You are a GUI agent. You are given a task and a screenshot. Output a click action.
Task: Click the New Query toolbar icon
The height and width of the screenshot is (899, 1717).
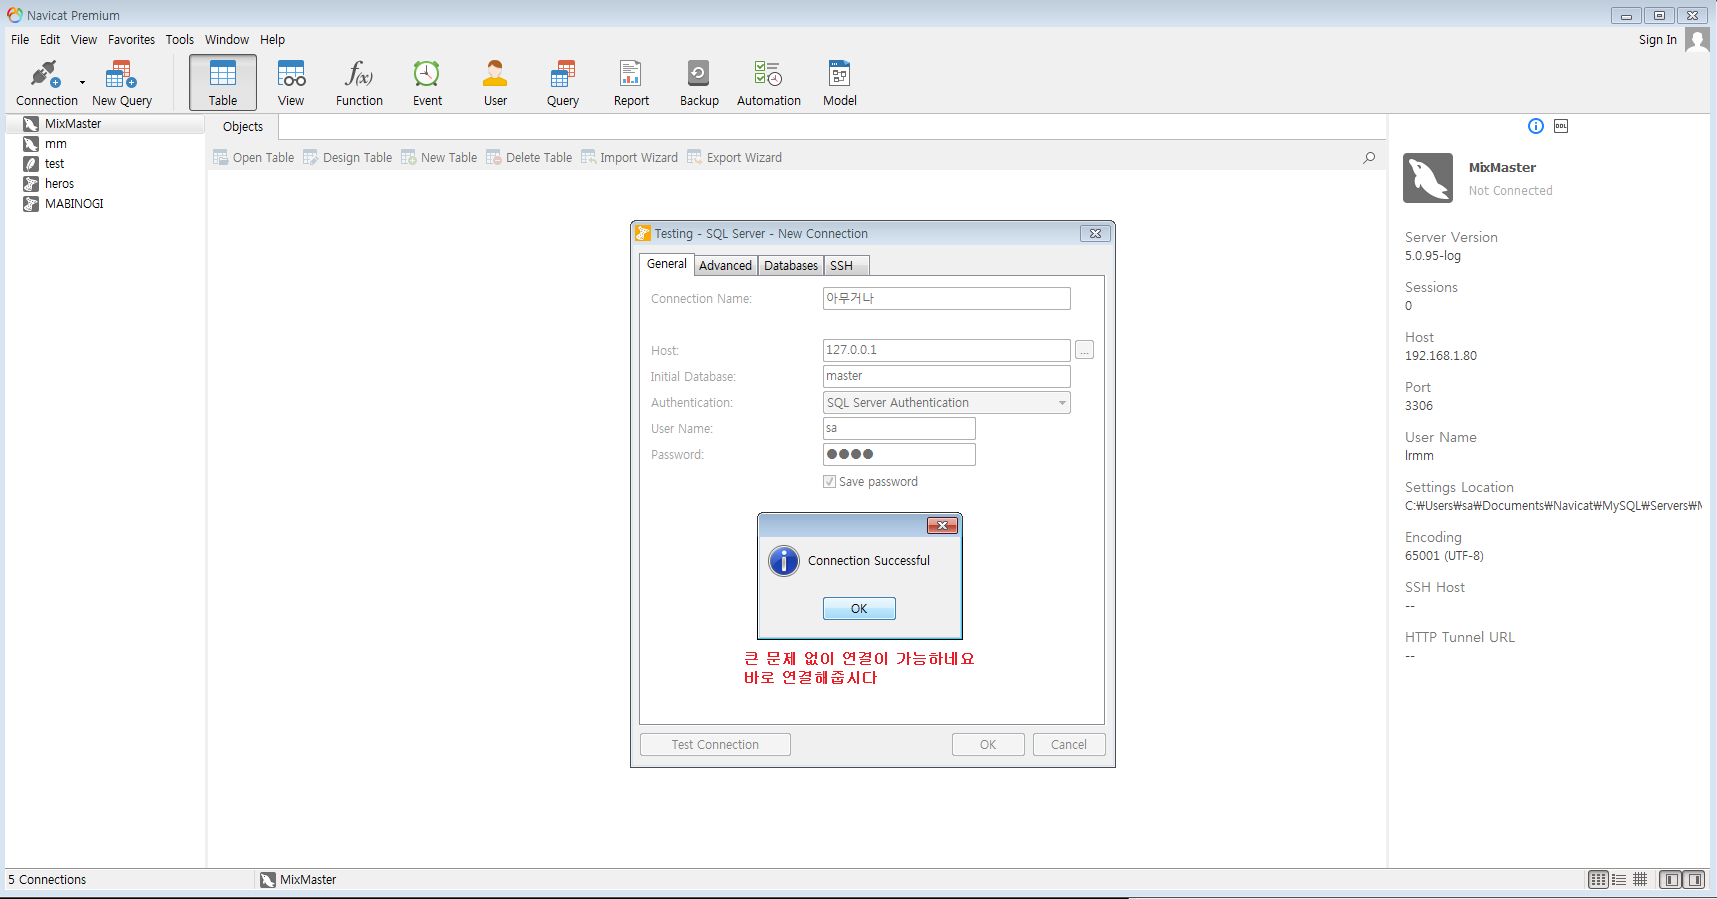tap(122, 82)
